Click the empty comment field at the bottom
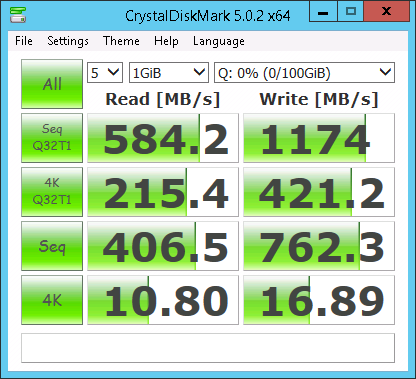The image size is (416, 379). click(x=208, y=348)
